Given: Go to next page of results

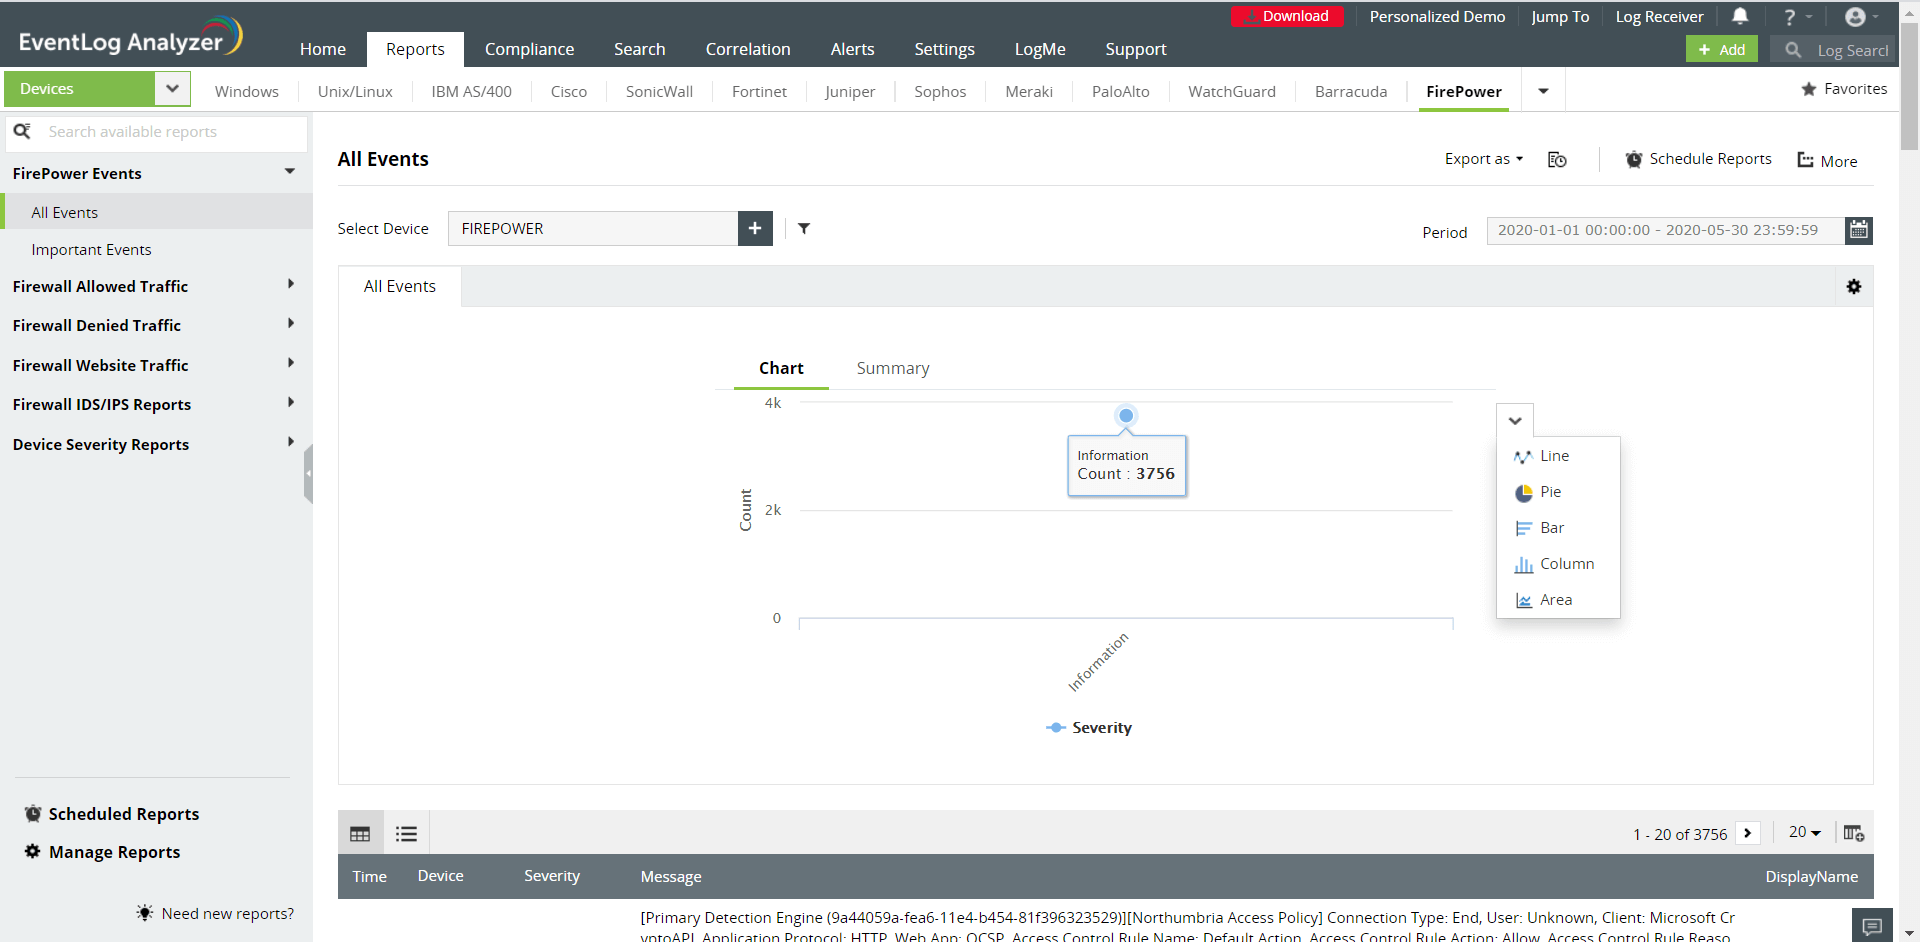Looking at the screenshot, I should click(x=1748, y=833).
